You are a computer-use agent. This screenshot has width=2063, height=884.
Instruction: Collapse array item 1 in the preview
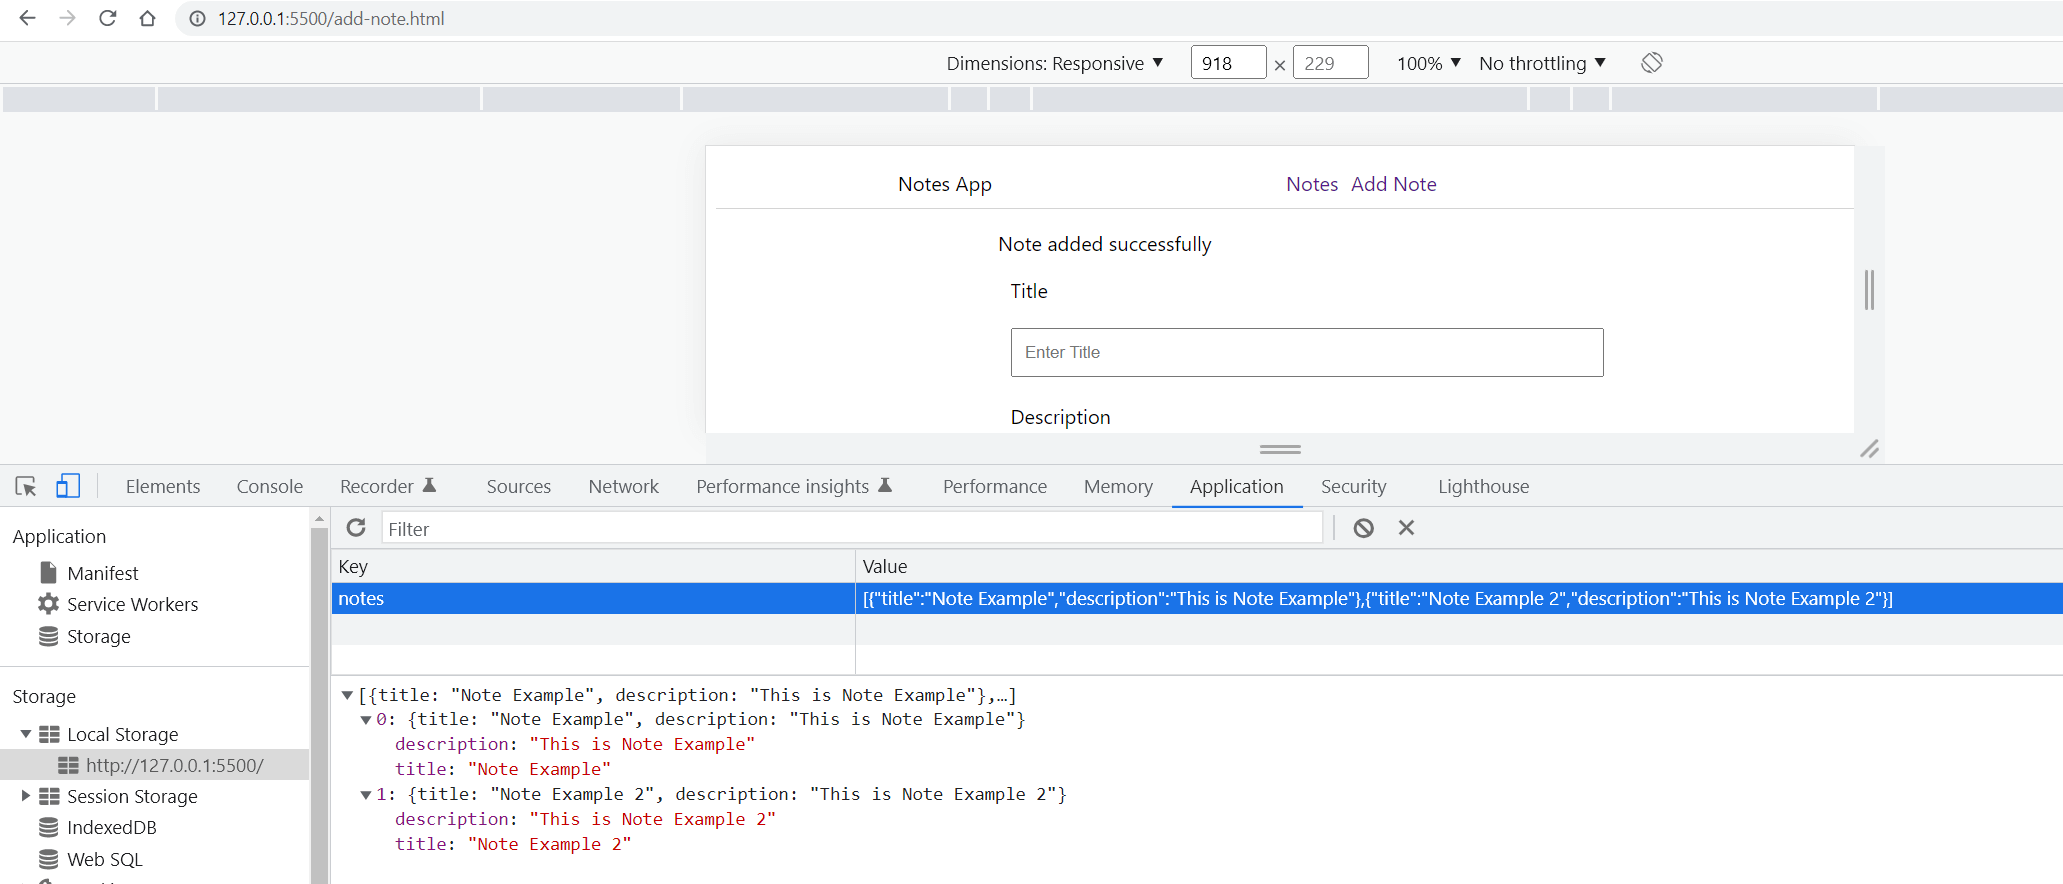coord(366,795)
